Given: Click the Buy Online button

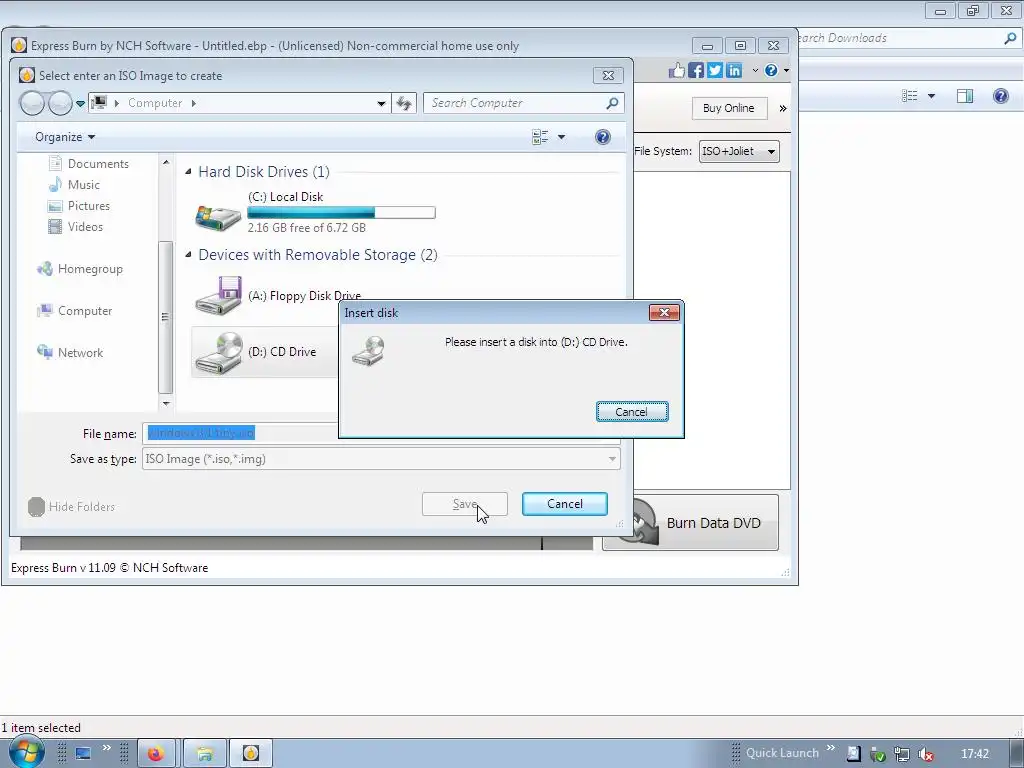Looking at the screenshot, I should pos(729,108).
